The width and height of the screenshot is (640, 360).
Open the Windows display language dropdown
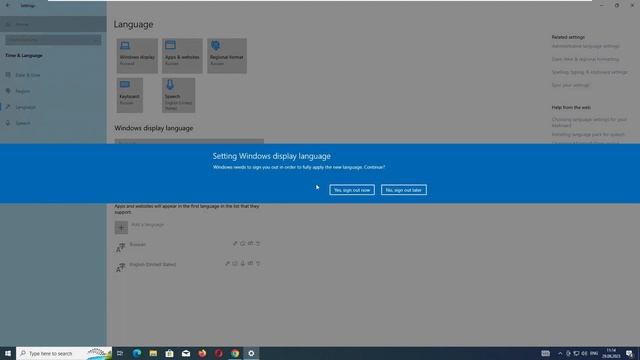pyautogui.click(x=189, y=141)
